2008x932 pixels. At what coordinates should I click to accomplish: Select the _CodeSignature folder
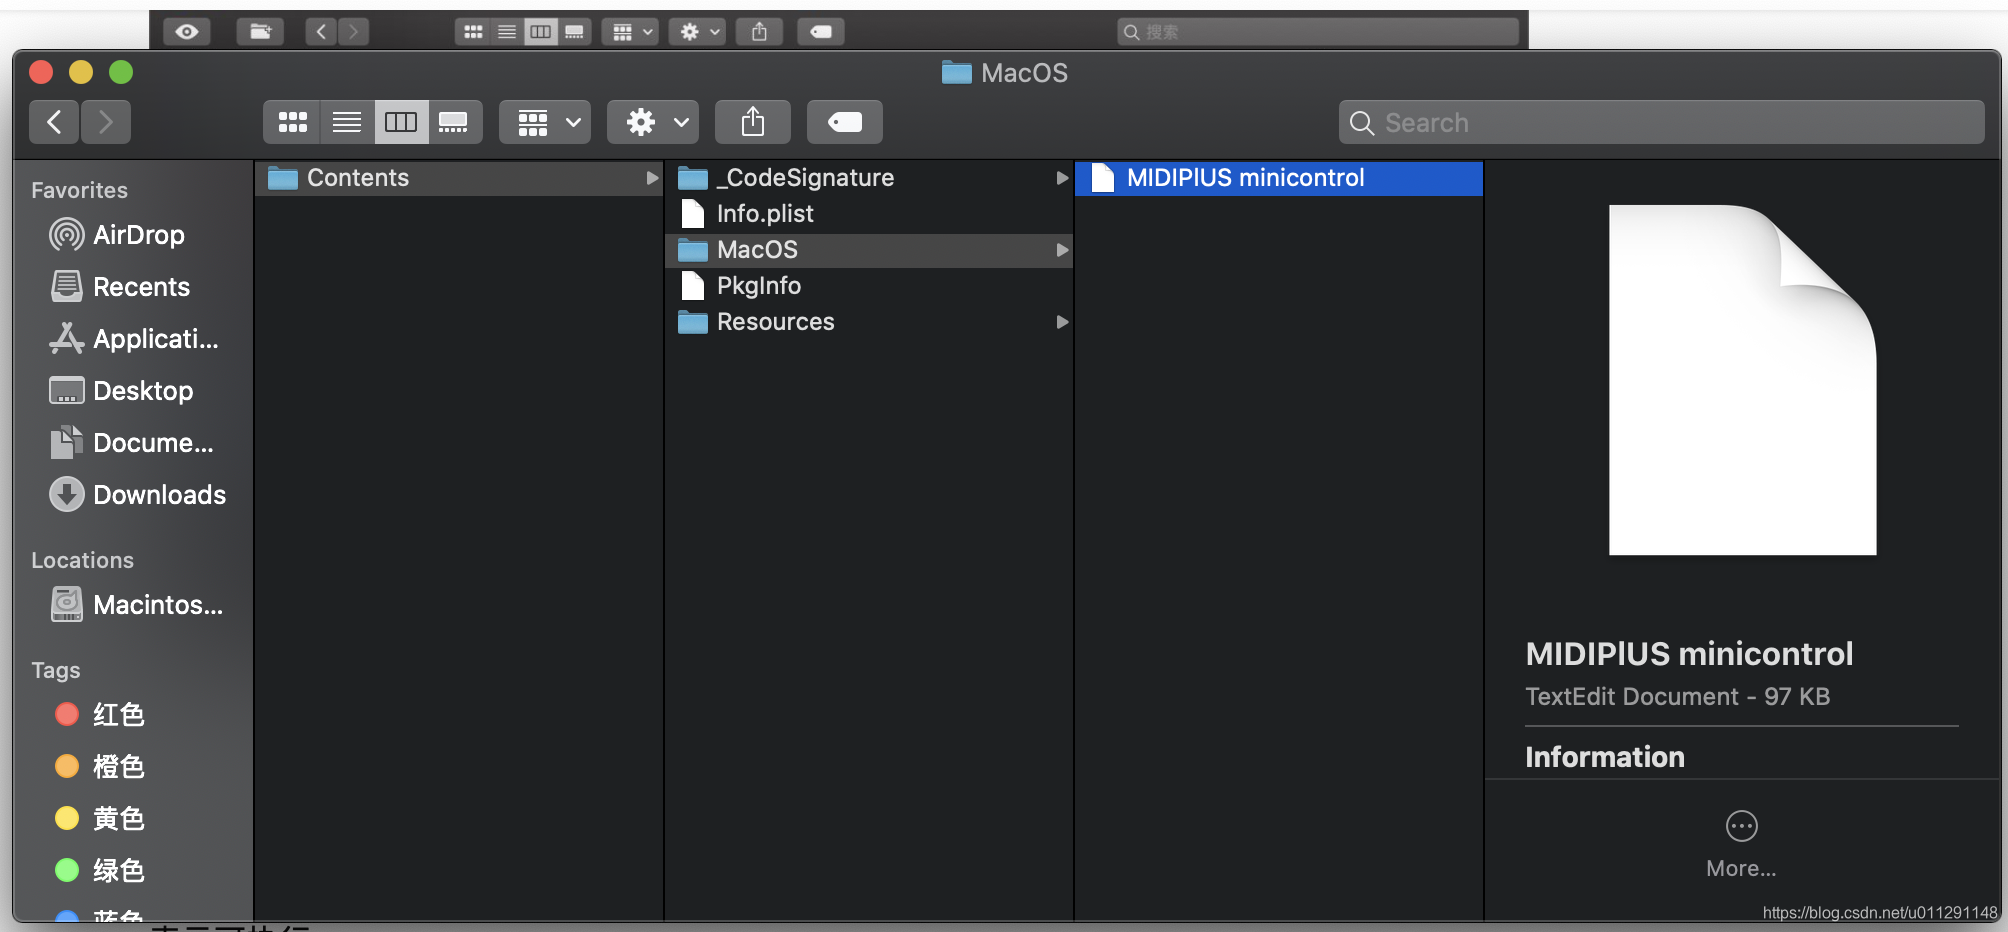click(x=869, y=178)
